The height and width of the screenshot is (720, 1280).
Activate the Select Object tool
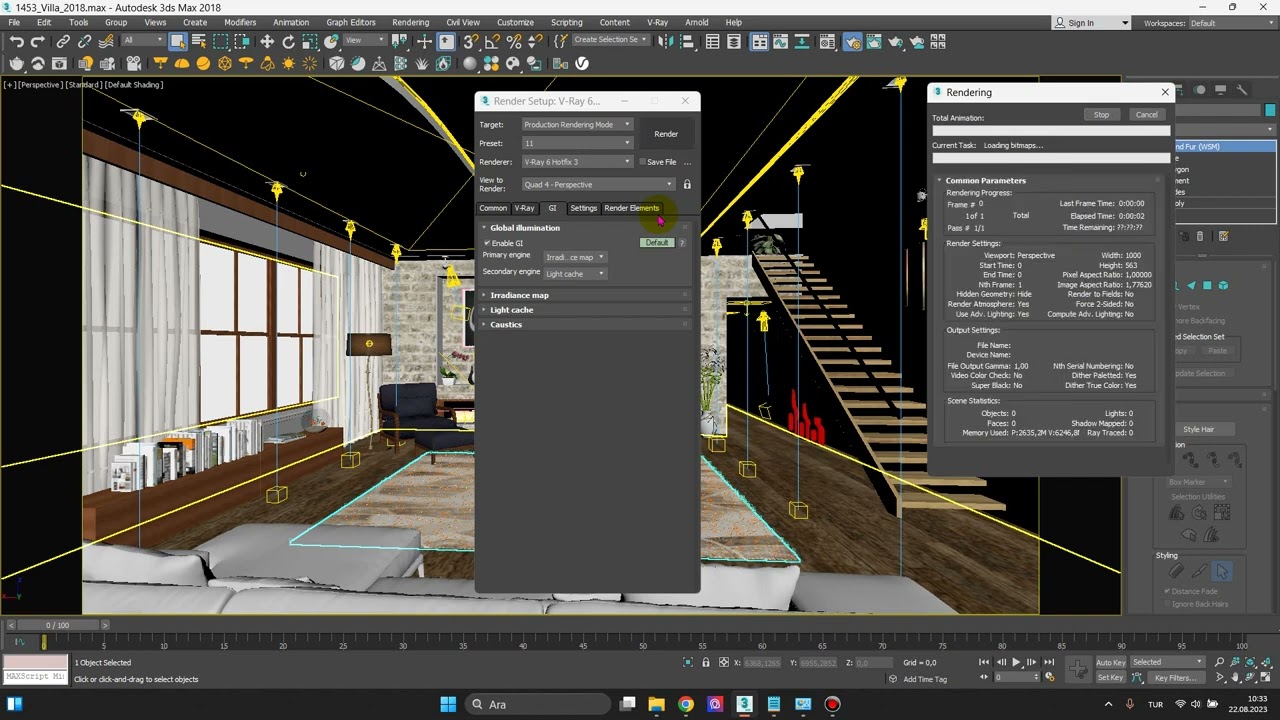[178, 42]
